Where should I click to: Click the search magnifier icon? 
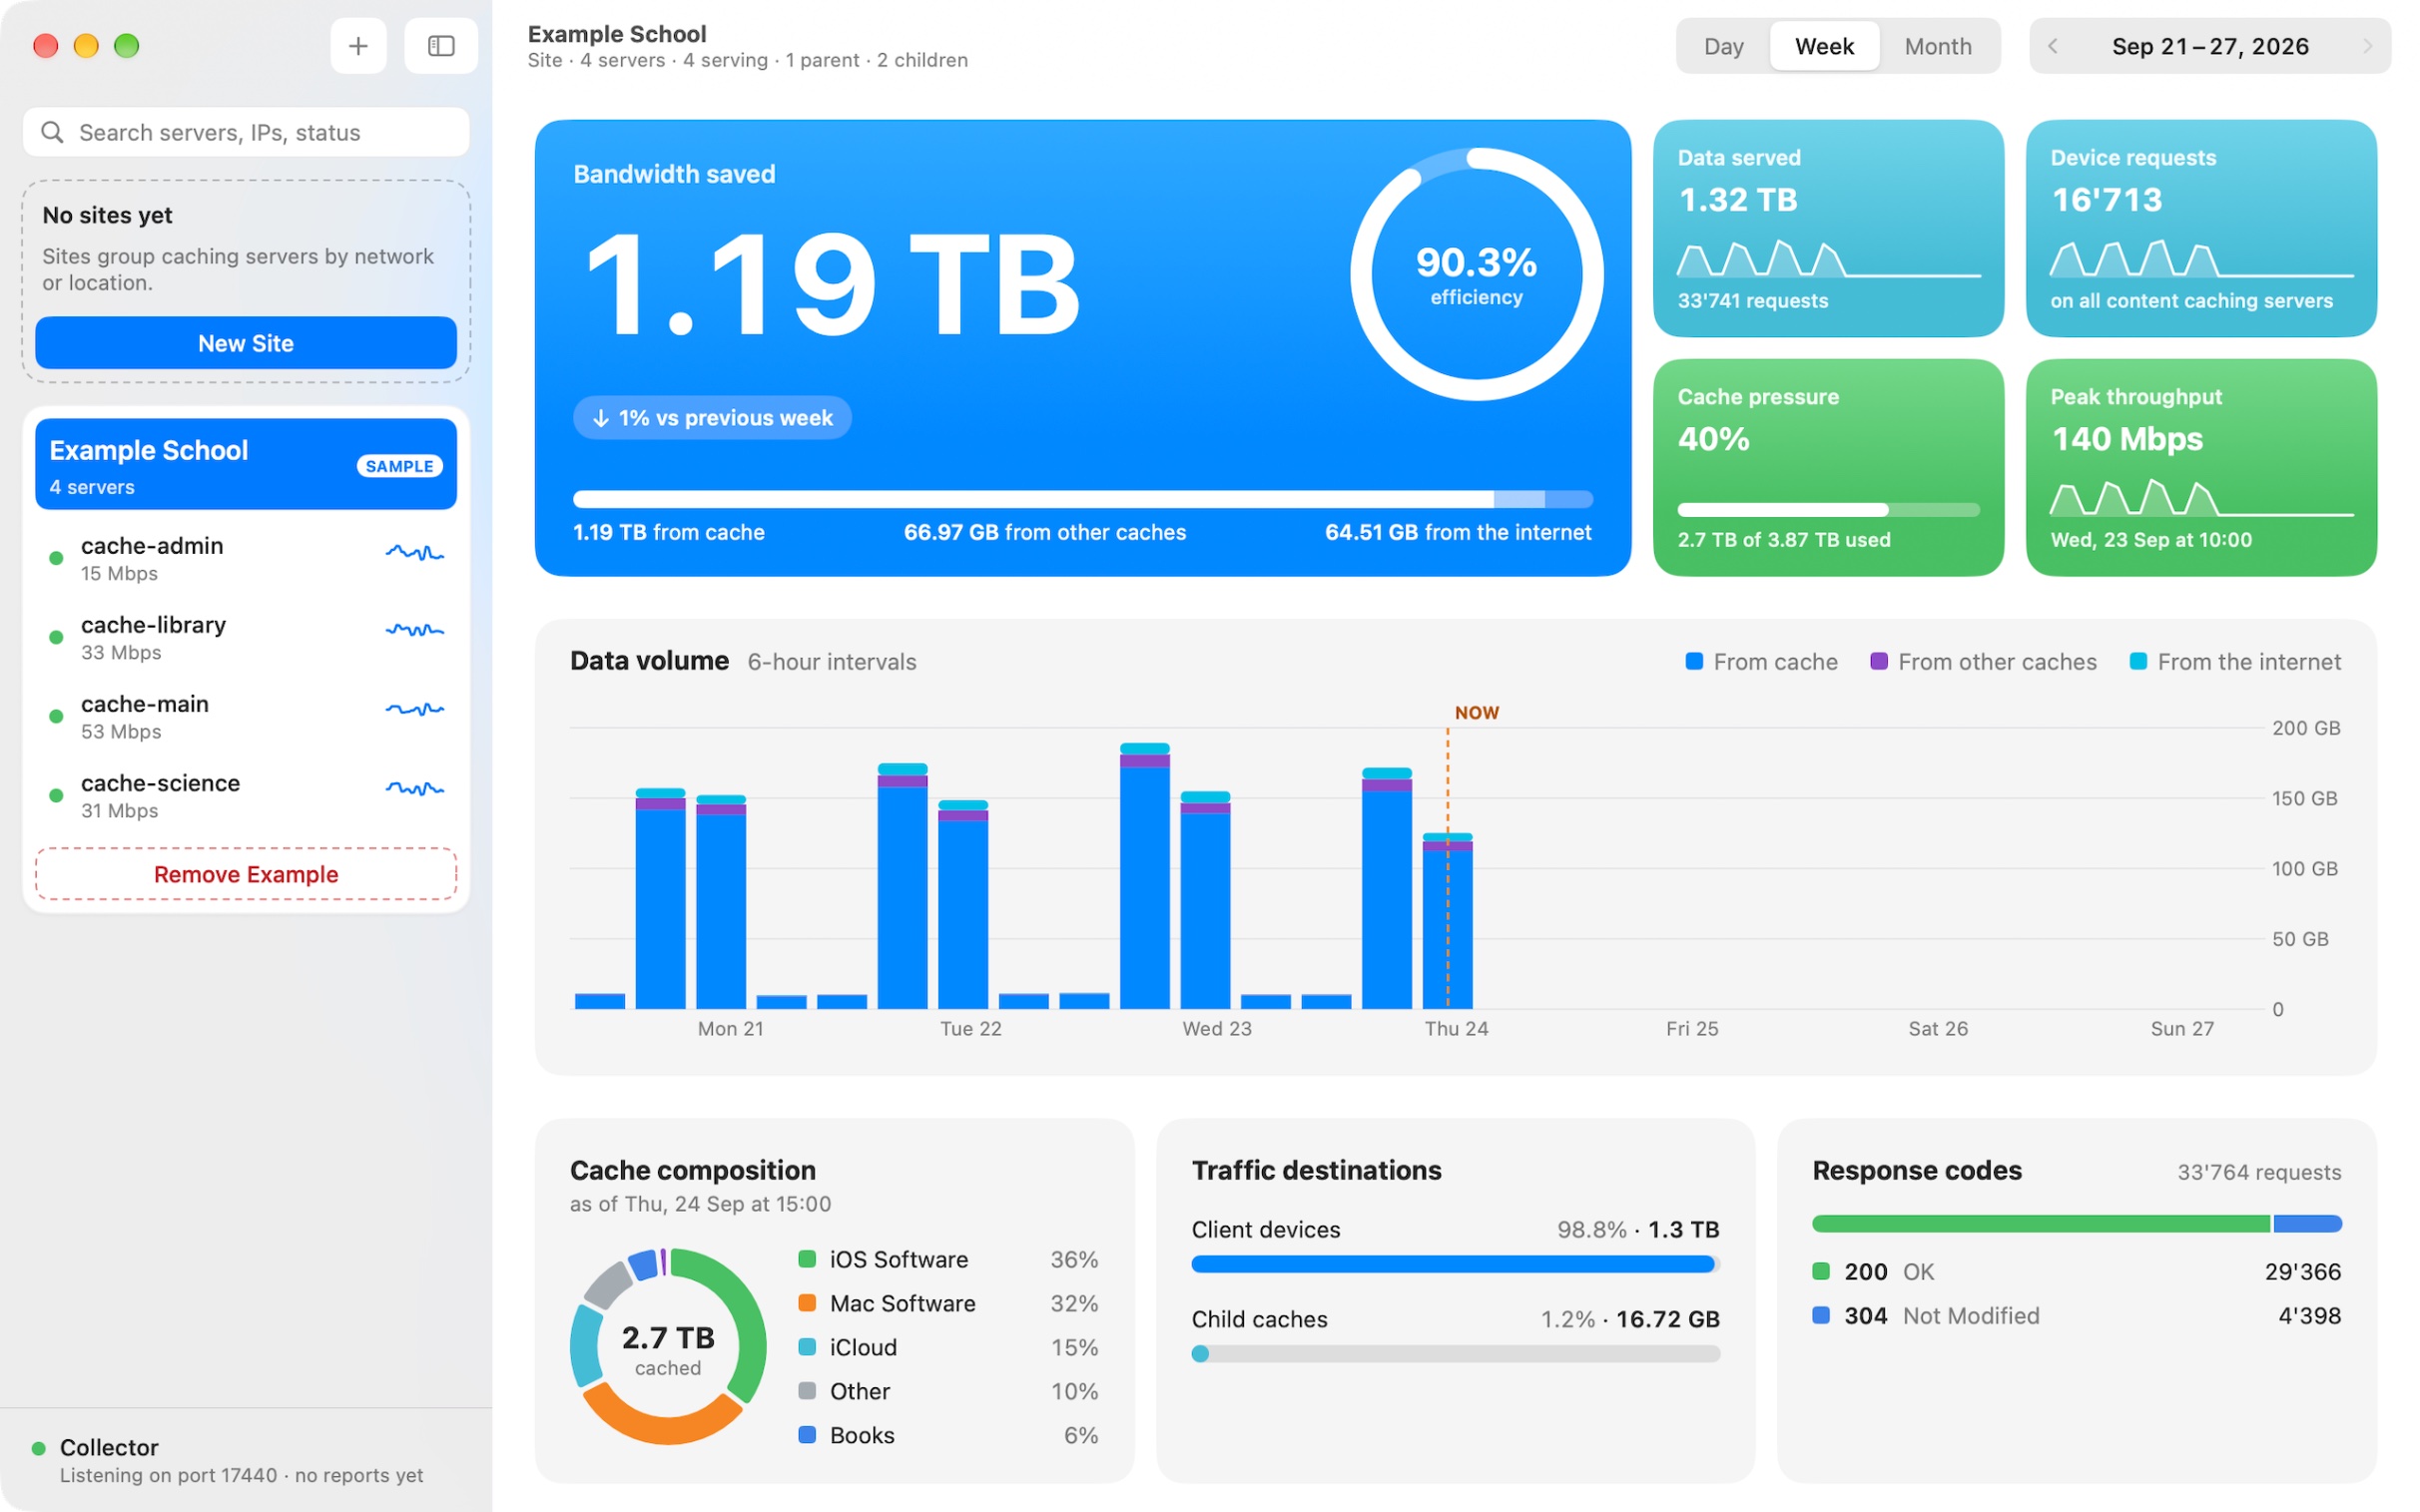(x=52, y=132)
